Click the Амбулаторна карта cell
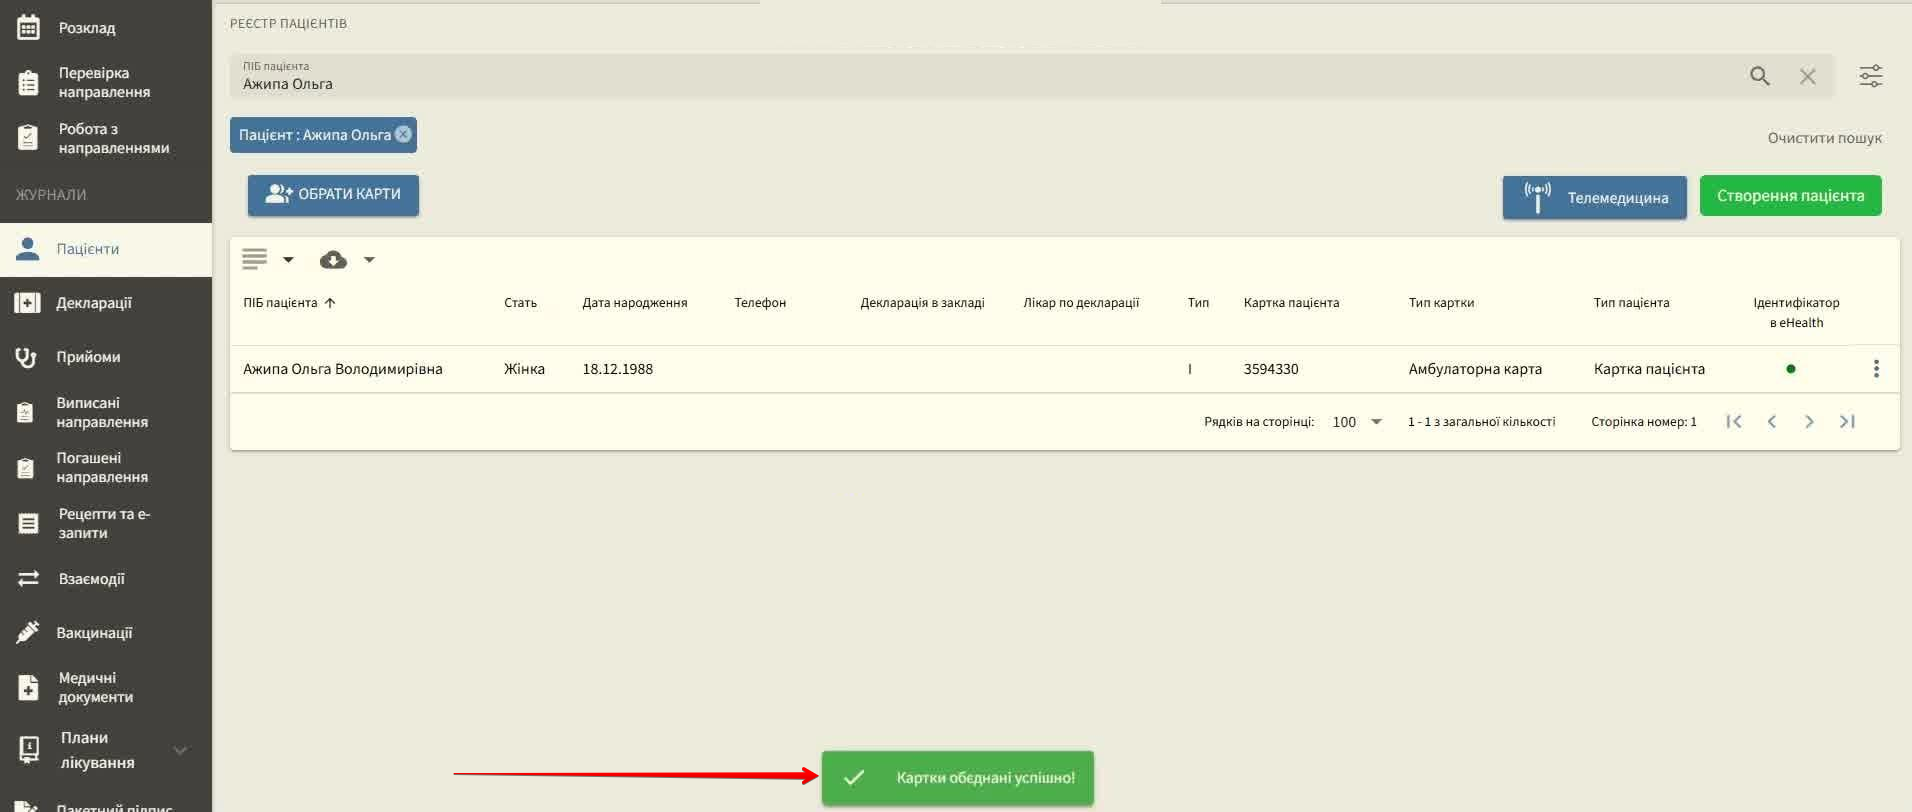Image resolution: width=1912 pixels, height=812 pixels. click(1475, 369)
